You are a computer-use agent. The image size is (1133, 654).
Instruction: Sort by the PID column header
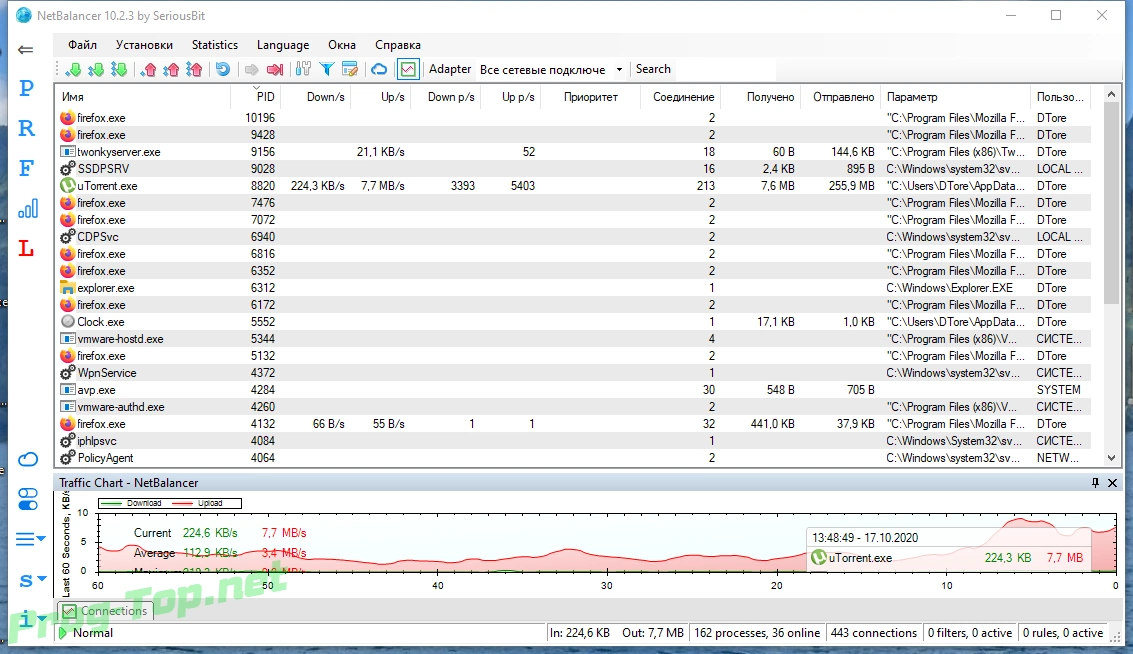point(256,97)
